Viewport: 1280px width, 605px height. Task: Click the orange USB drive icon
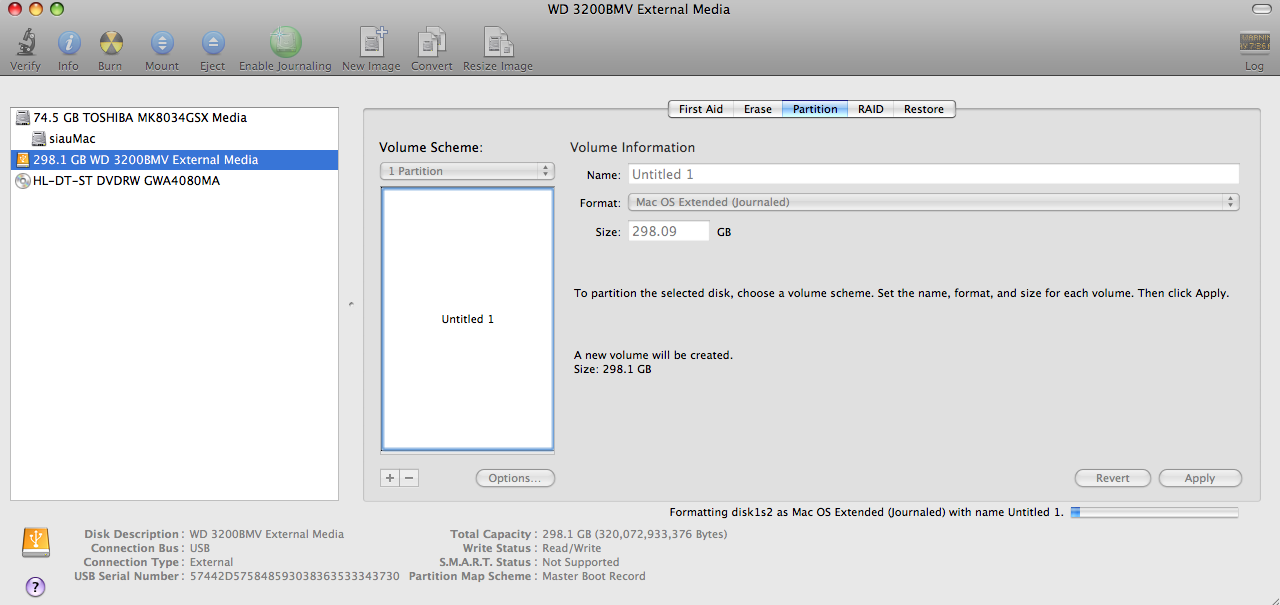[x=35, y=542]
